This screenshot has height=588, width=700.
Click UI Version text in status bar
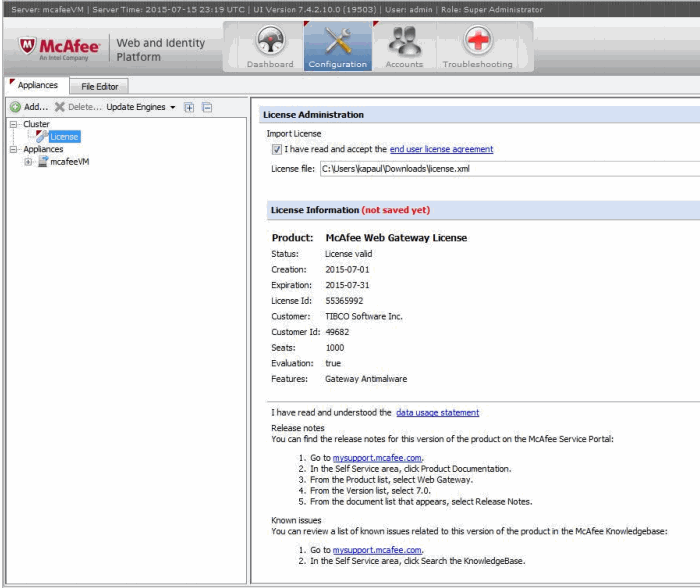pyautogui.click(x=315, y=9)
